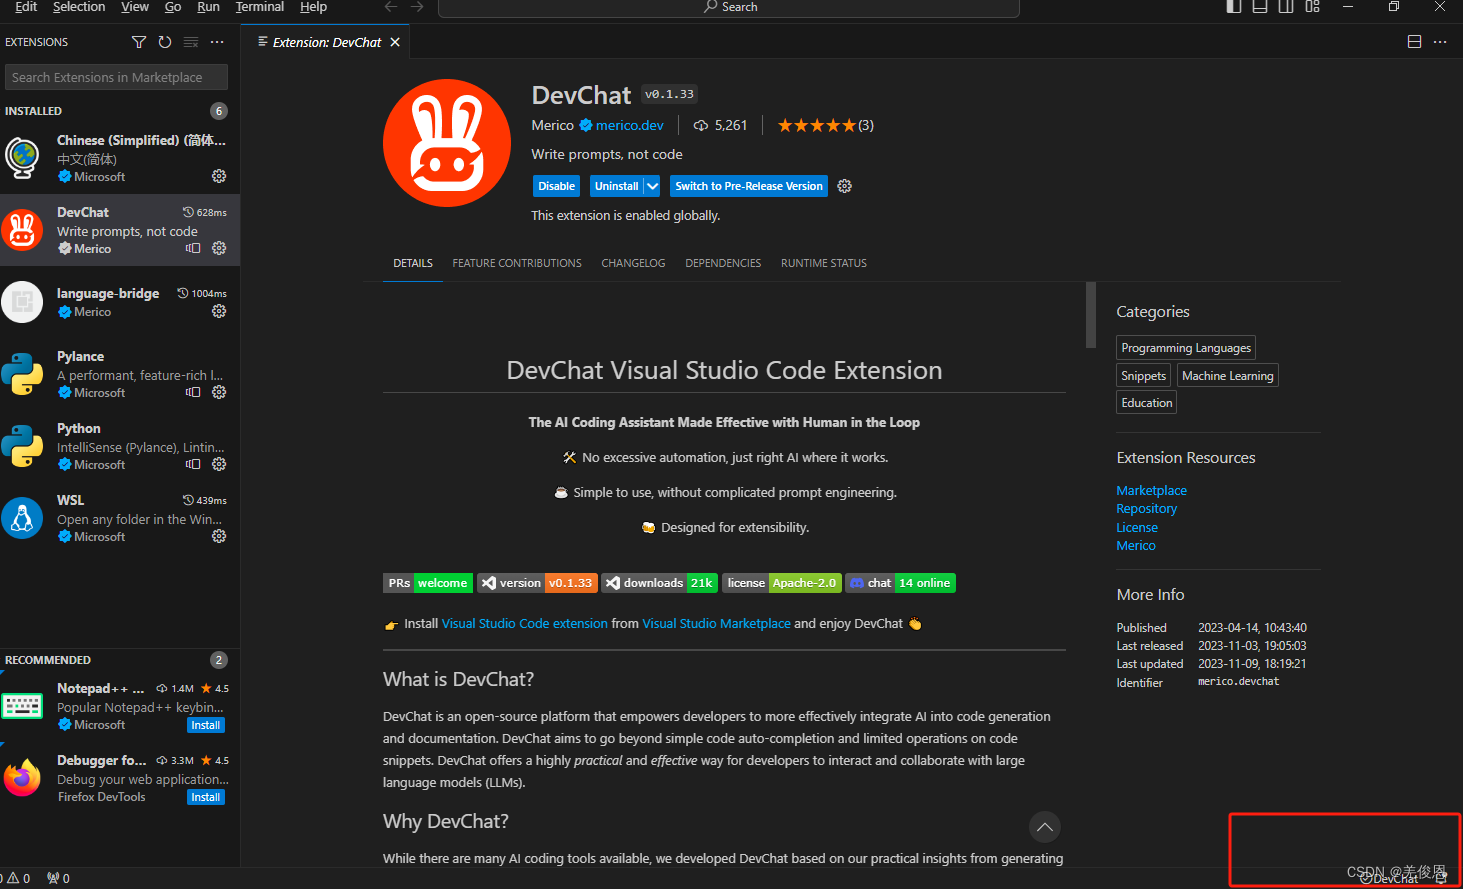Select the Pylance extension entry
Image resolution: width=1463 pixels, height=889 pixels.
coord(120,374)
